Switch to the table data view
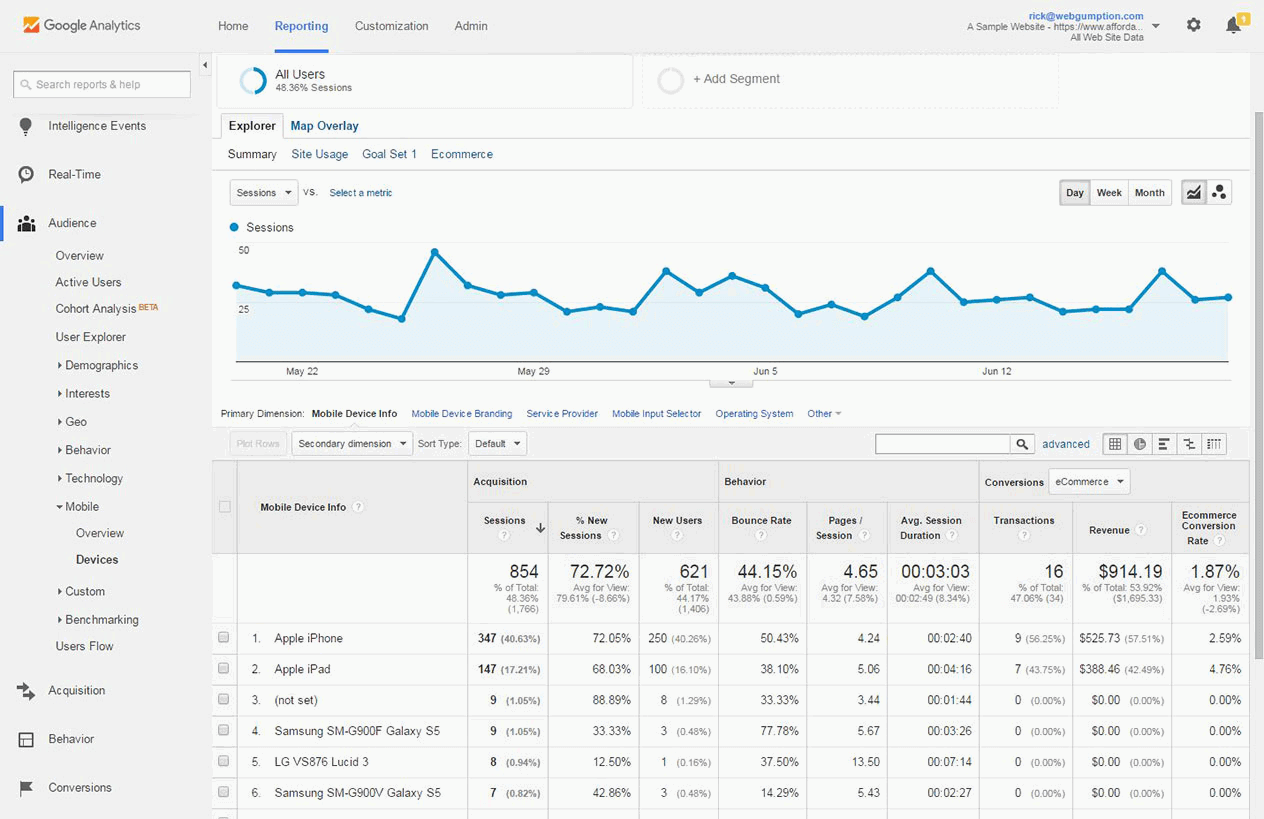Image resolution: width=1264 pixels, height=819 pixels. pos(1114,443)
